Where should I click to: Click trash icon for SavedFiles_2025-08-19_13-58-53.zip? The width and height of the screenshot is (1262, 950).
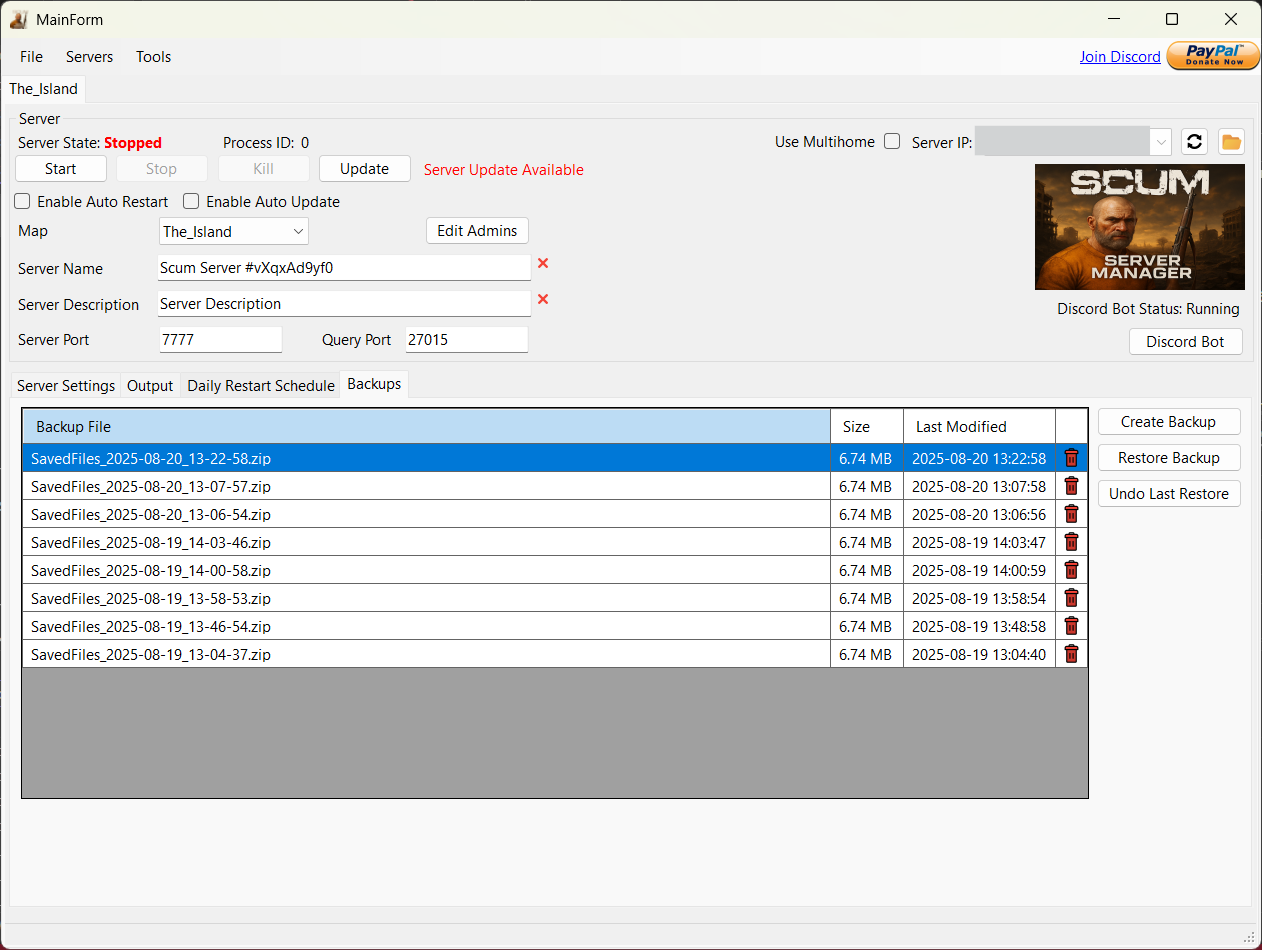tap(1071, 598)
